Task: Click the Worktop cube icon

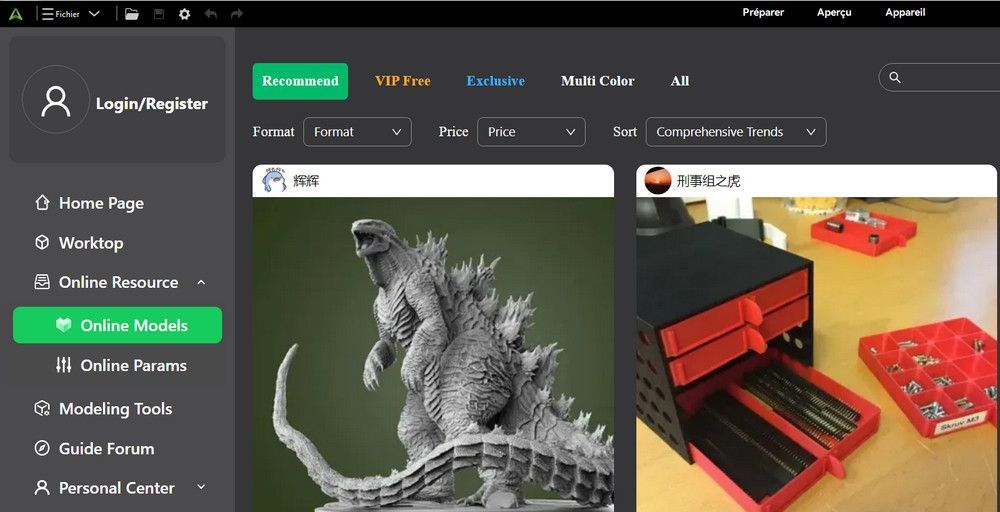Action: point(42,242)
